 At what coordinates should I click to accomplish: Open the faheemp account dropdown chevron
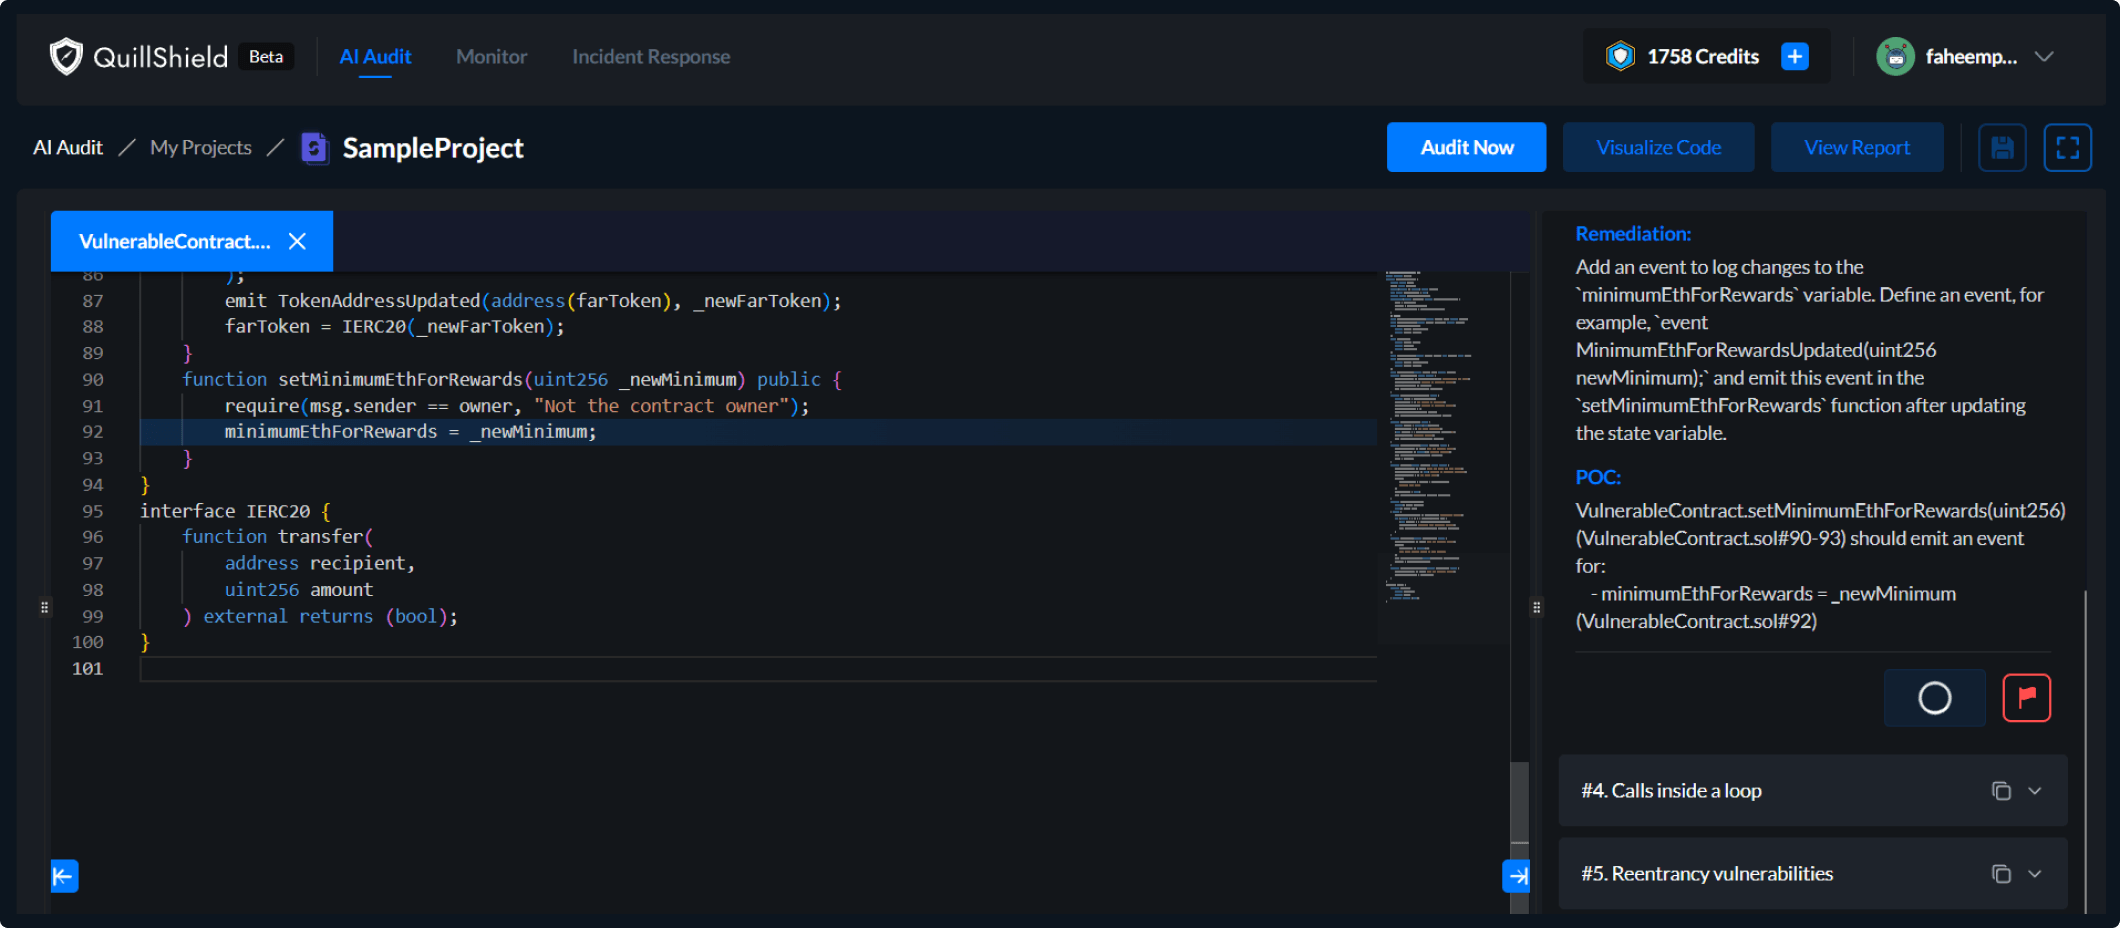tap(2044, 57)
